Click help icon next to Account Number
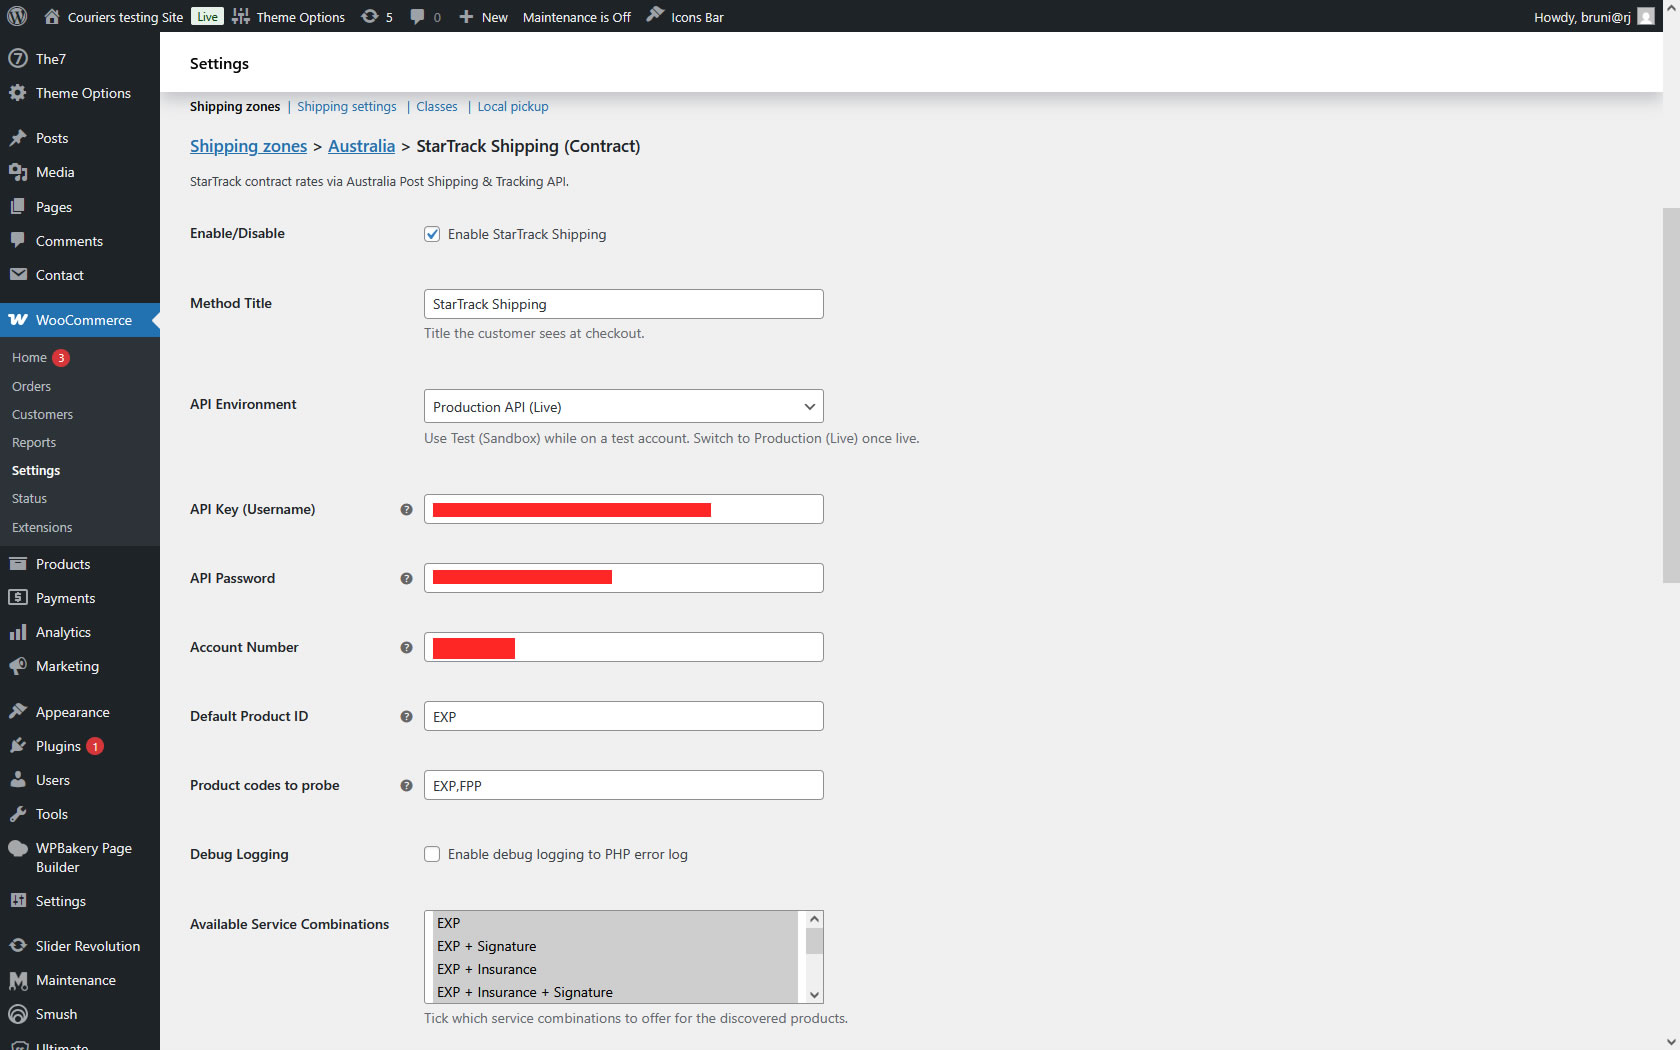This screenshot has height=1050, width=1680. tap(406, 648)
